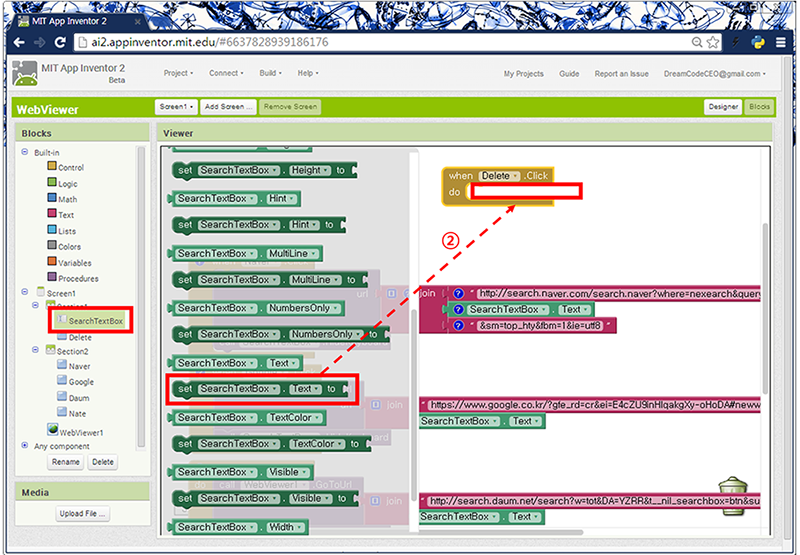Select the Nate button component

pyautogui.click(x=71, y=413)
